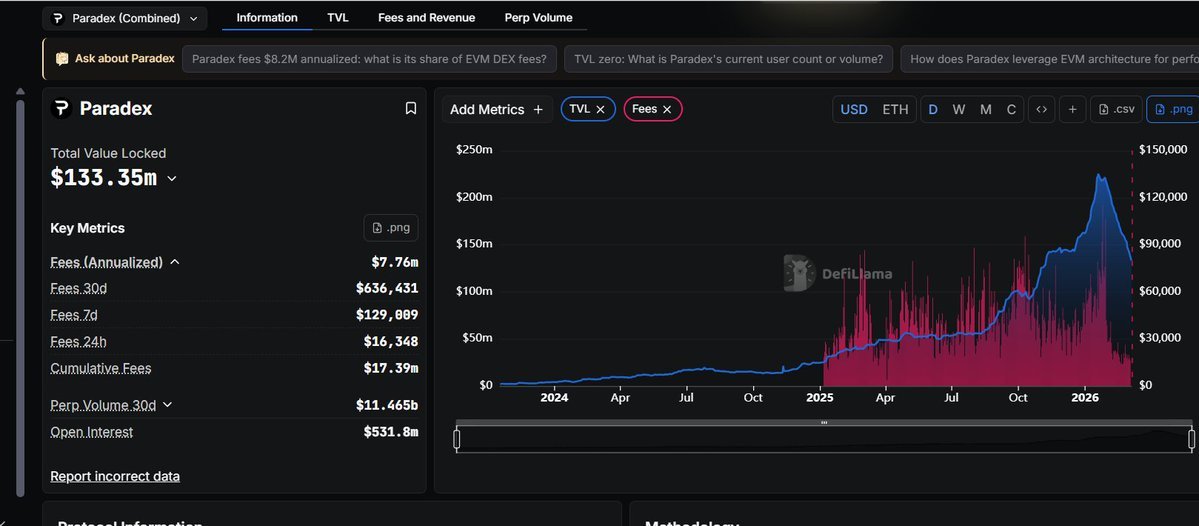This screenshot has width=1199, height=526.
Task: Click the right handle of the range slider
Action: point(1191,439)
